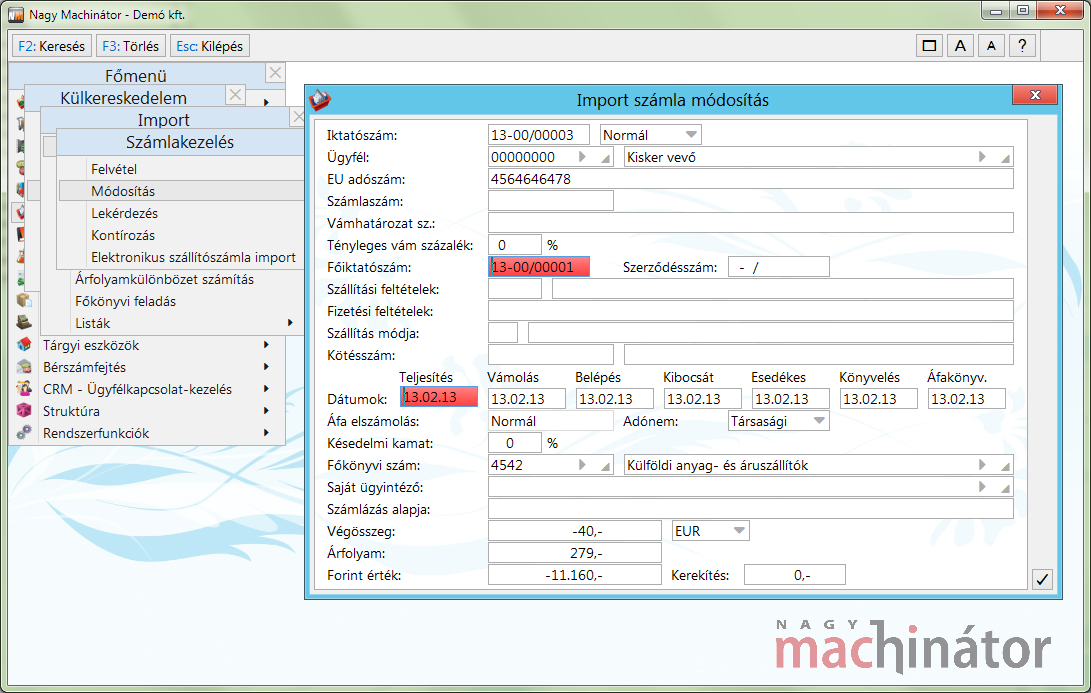Click the Teljesítés date field

coord(439,397)
